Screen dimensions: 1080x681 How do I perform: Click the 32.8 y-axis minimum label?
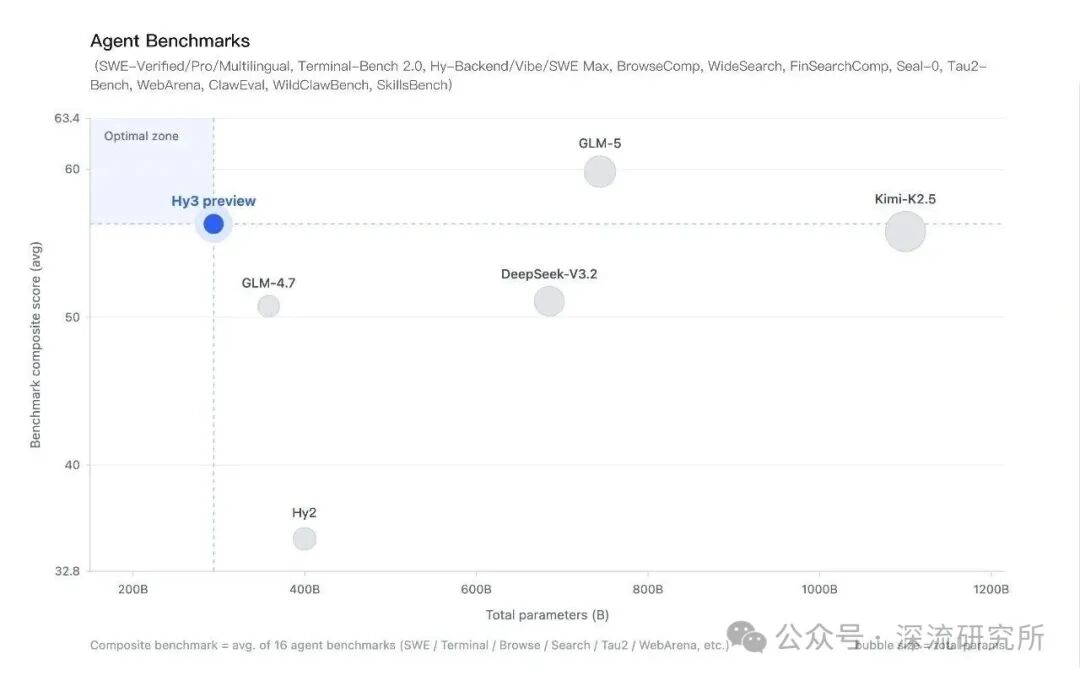point(66,572)
